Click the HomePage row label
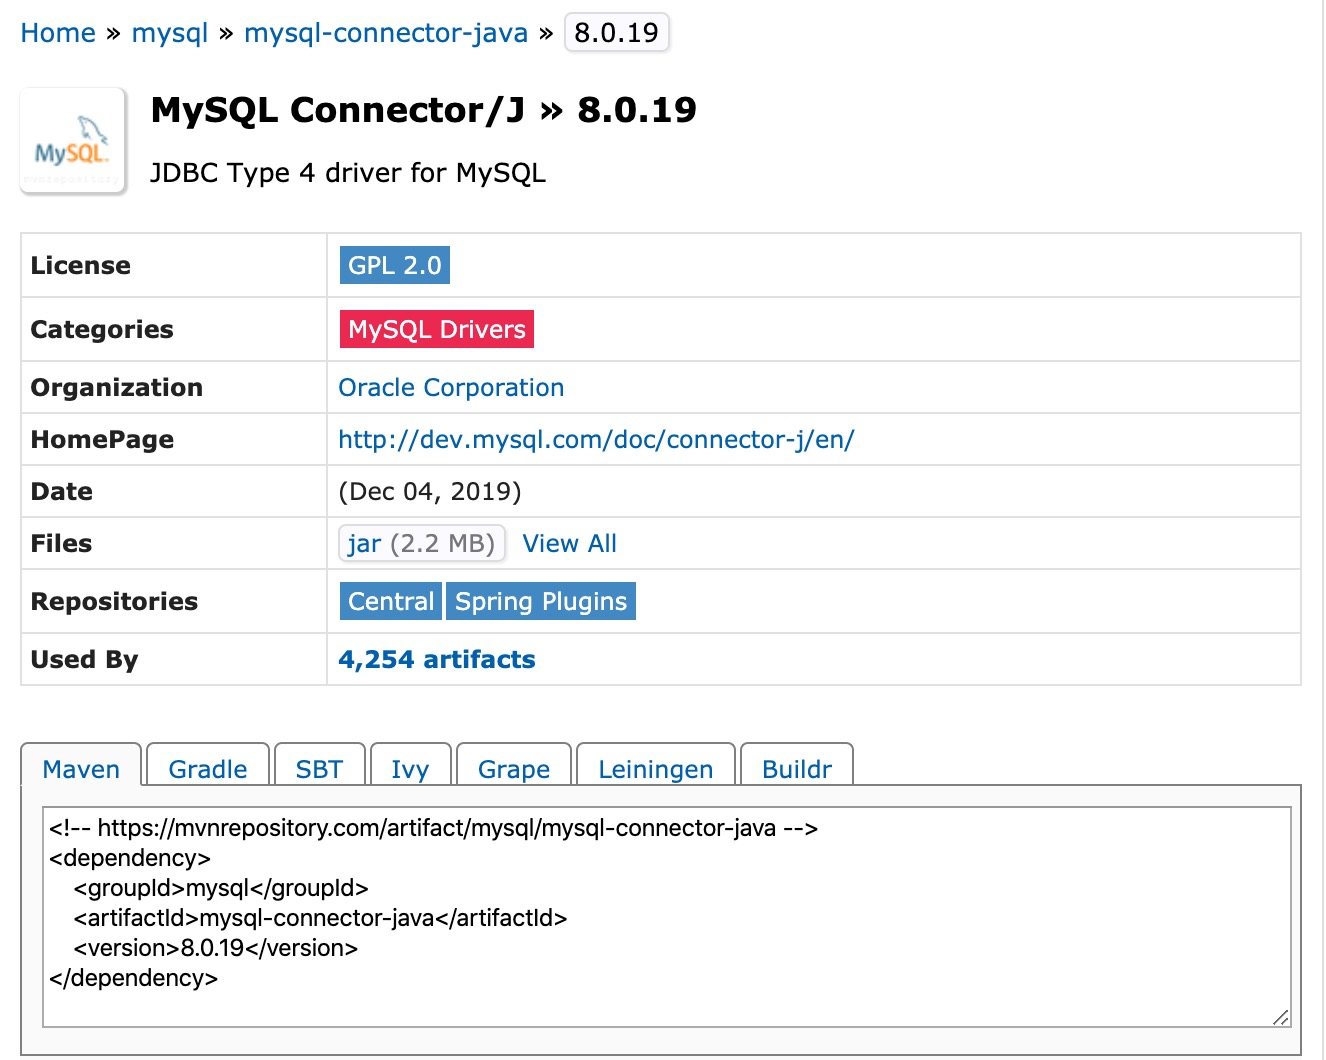Viewport: 1326px width, 1060px height. pos(102,440)
